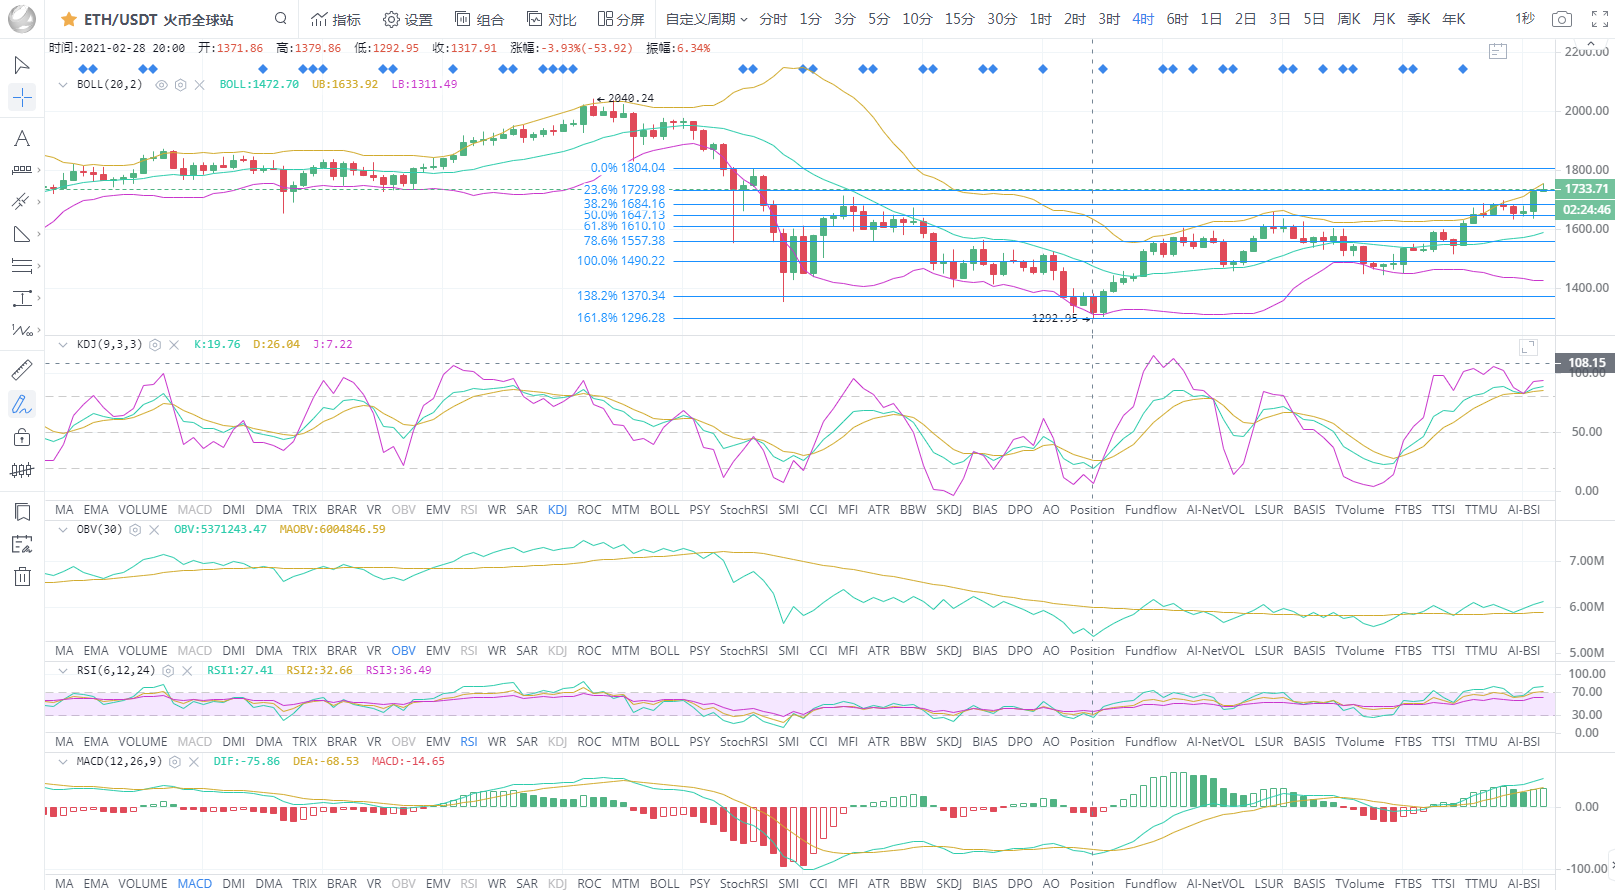The image size is (1615, 890).
Task: Click the 对比 compare button
Action: (552, 19)
